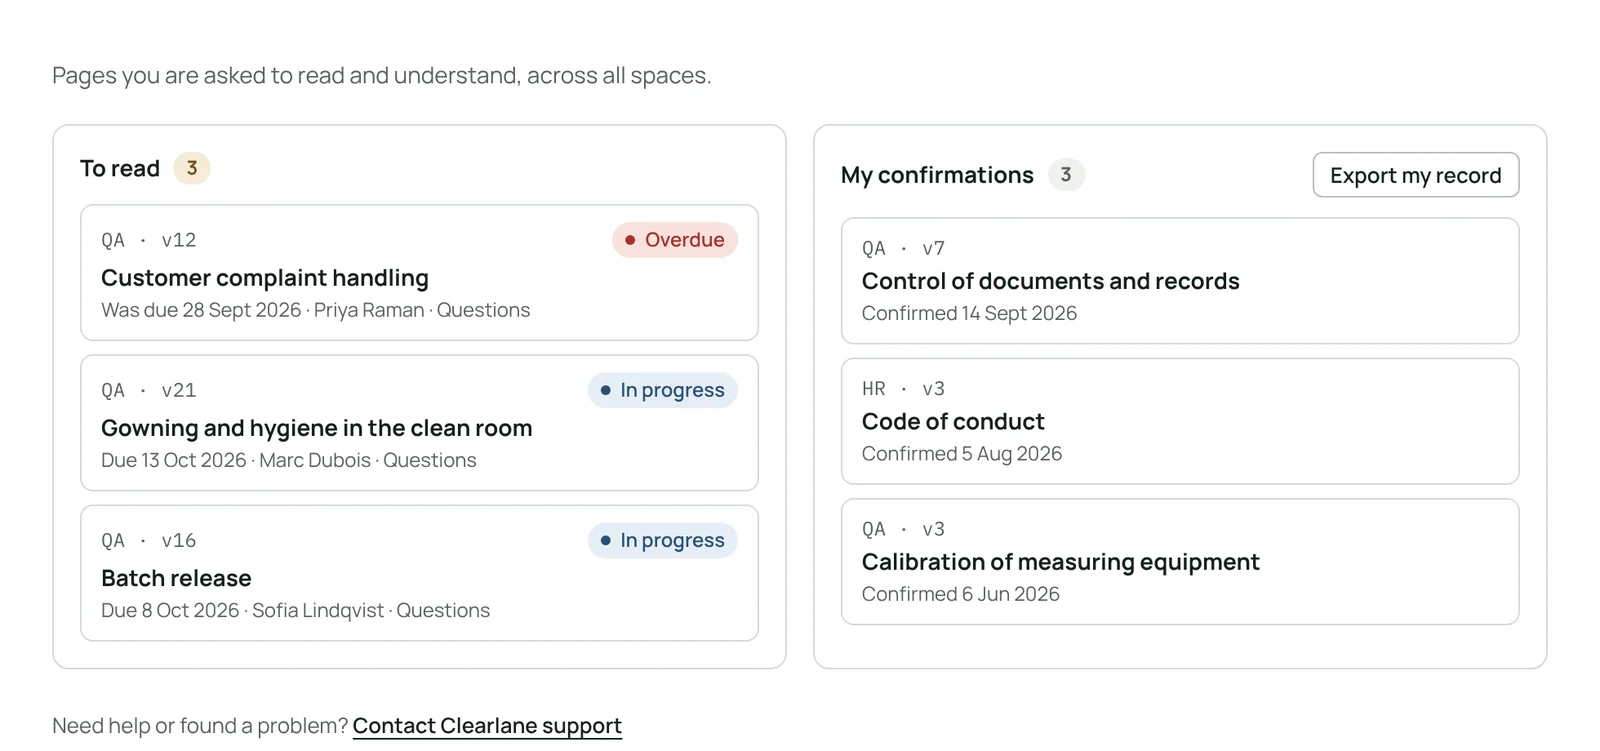Click the To read count badge

coord(192,168)
